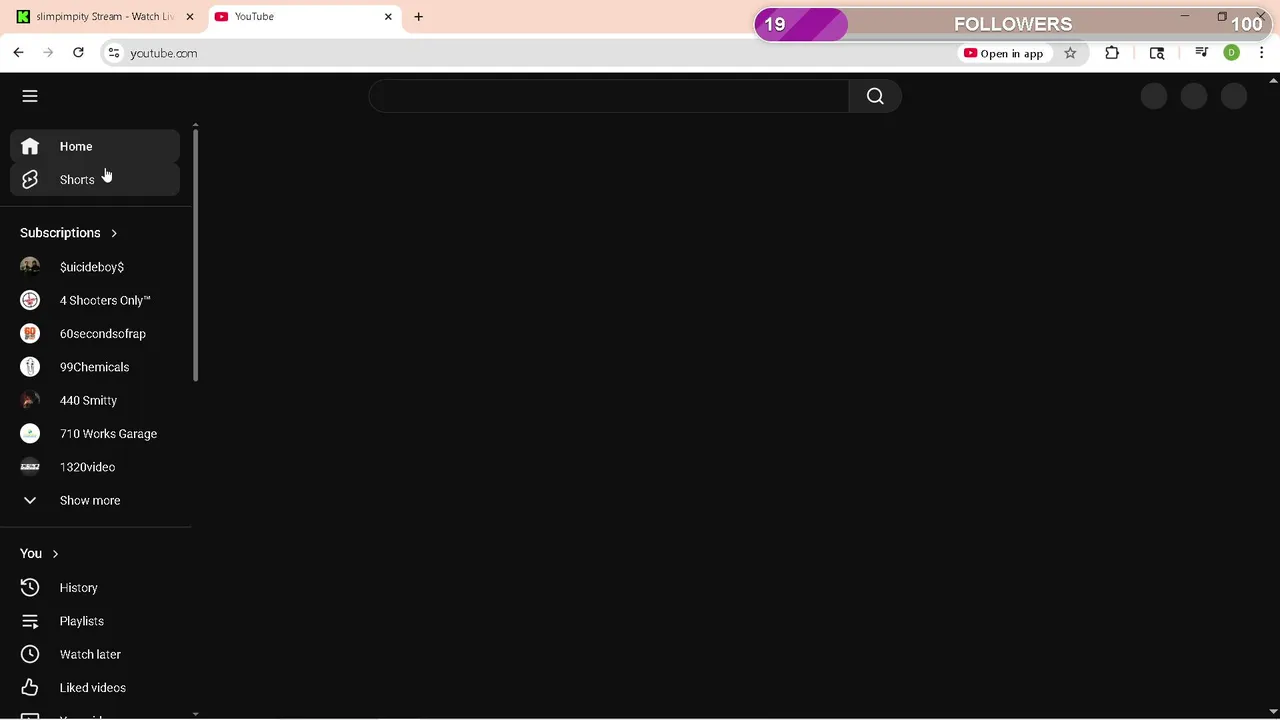1280x720 pixels.
Task: Open the 1320video channel link
Action: point(87,467)
